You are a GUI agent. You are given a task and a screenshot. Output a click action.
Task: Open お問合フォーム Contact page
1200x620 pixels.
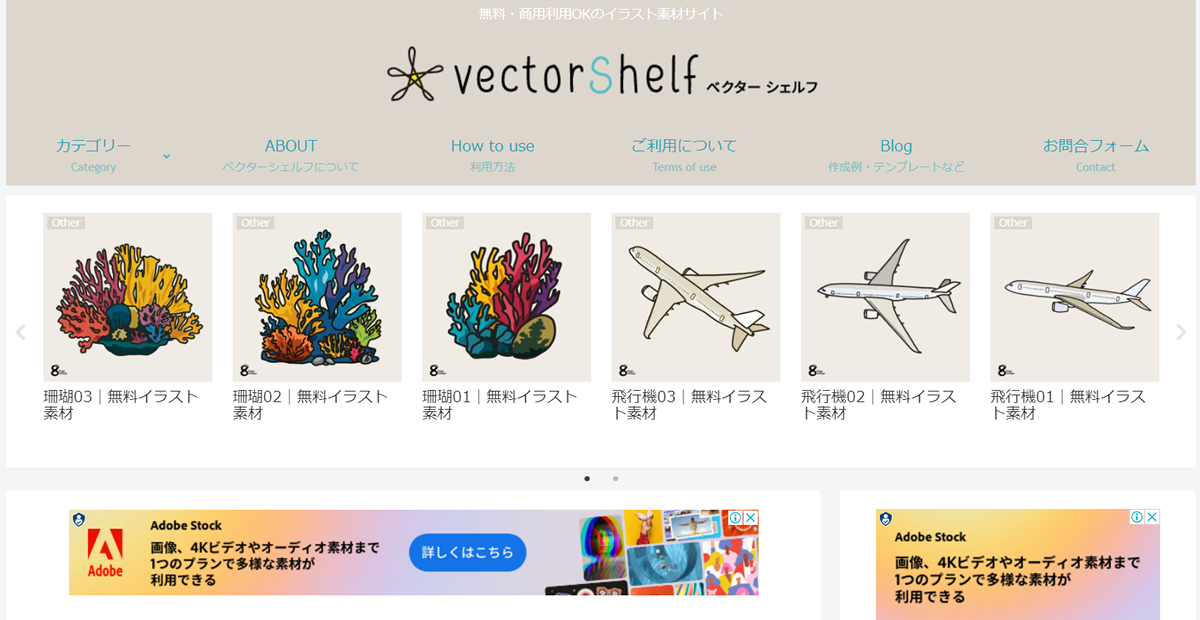point(1096,155)
